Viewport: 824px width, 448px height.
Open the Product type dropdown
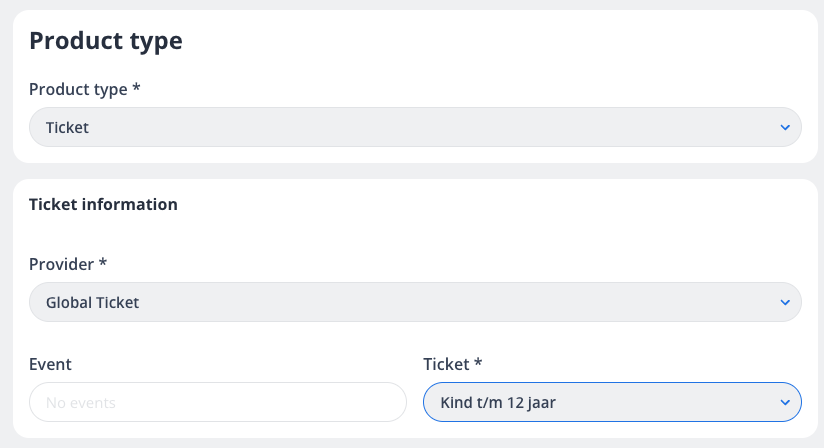415,127
